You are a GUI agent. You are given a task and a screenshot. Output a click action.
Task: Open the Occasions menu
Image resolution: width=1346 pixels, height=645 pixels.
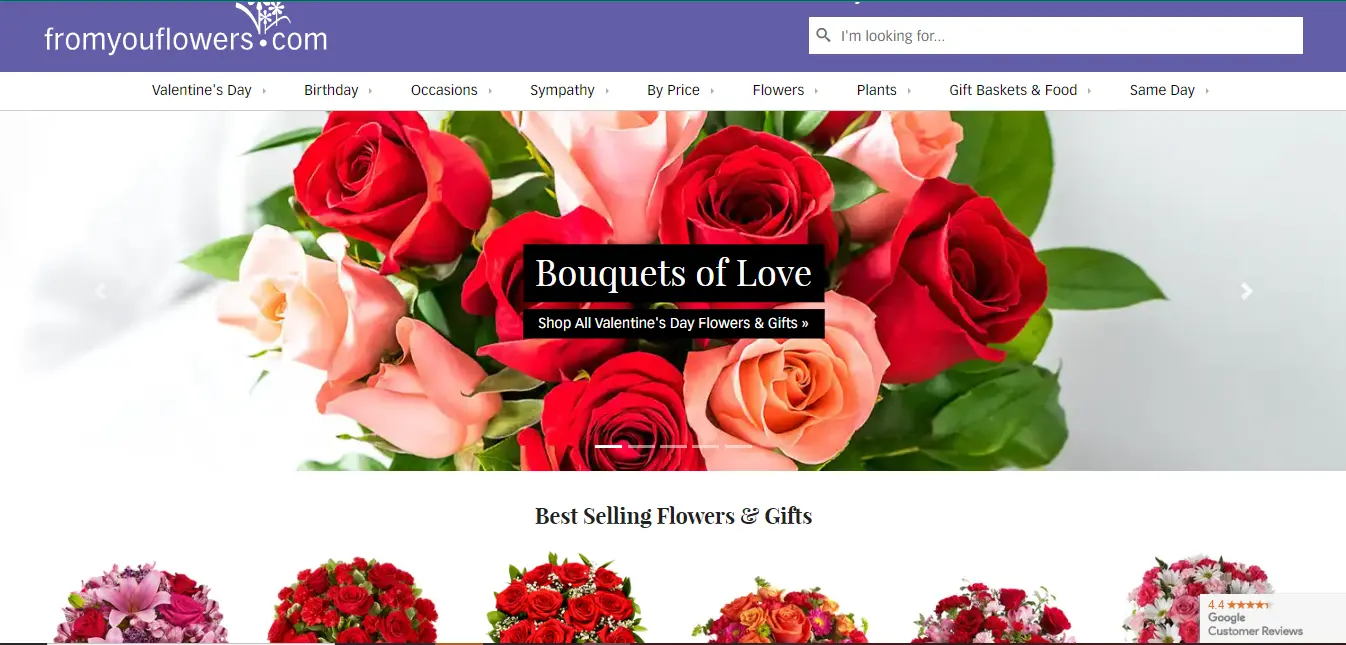click(x=451, y=90)
